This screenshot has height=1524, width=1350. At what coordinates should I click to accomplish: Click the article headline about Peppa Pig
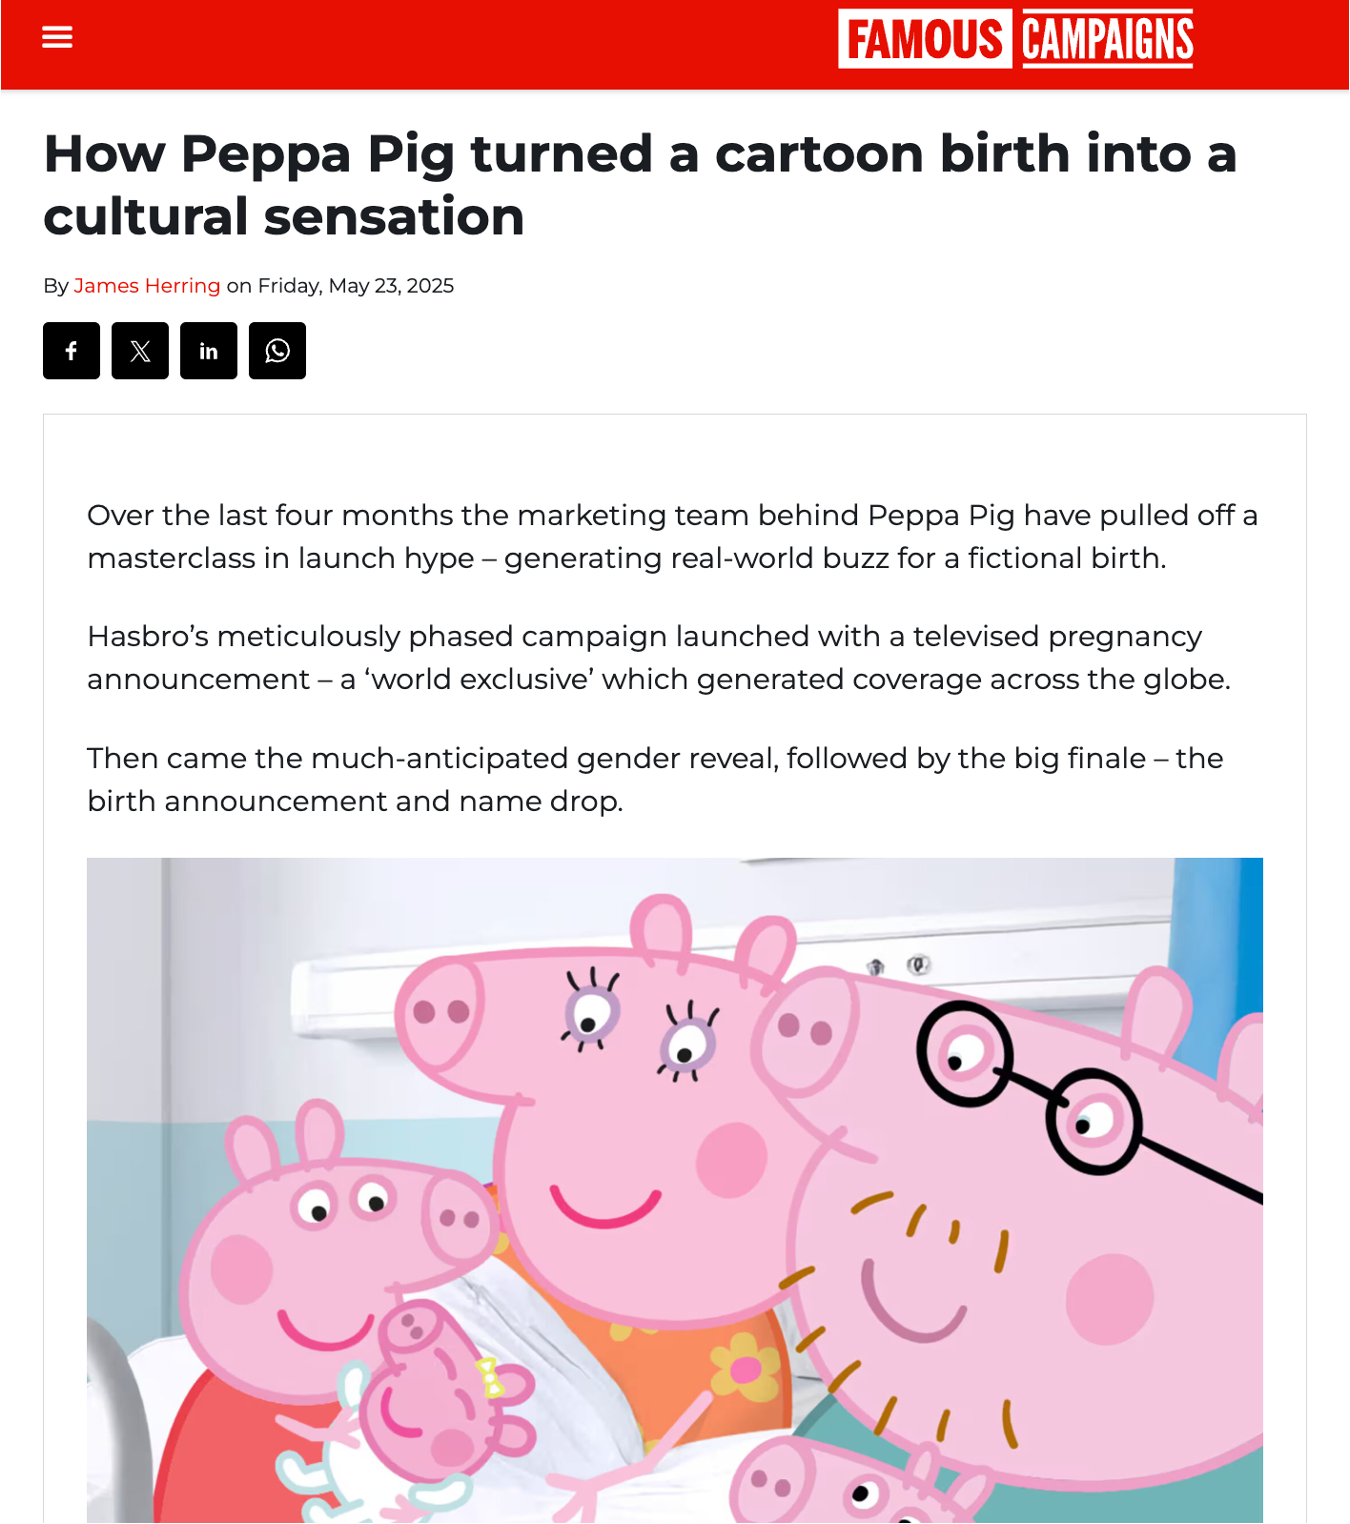[640, 185]
